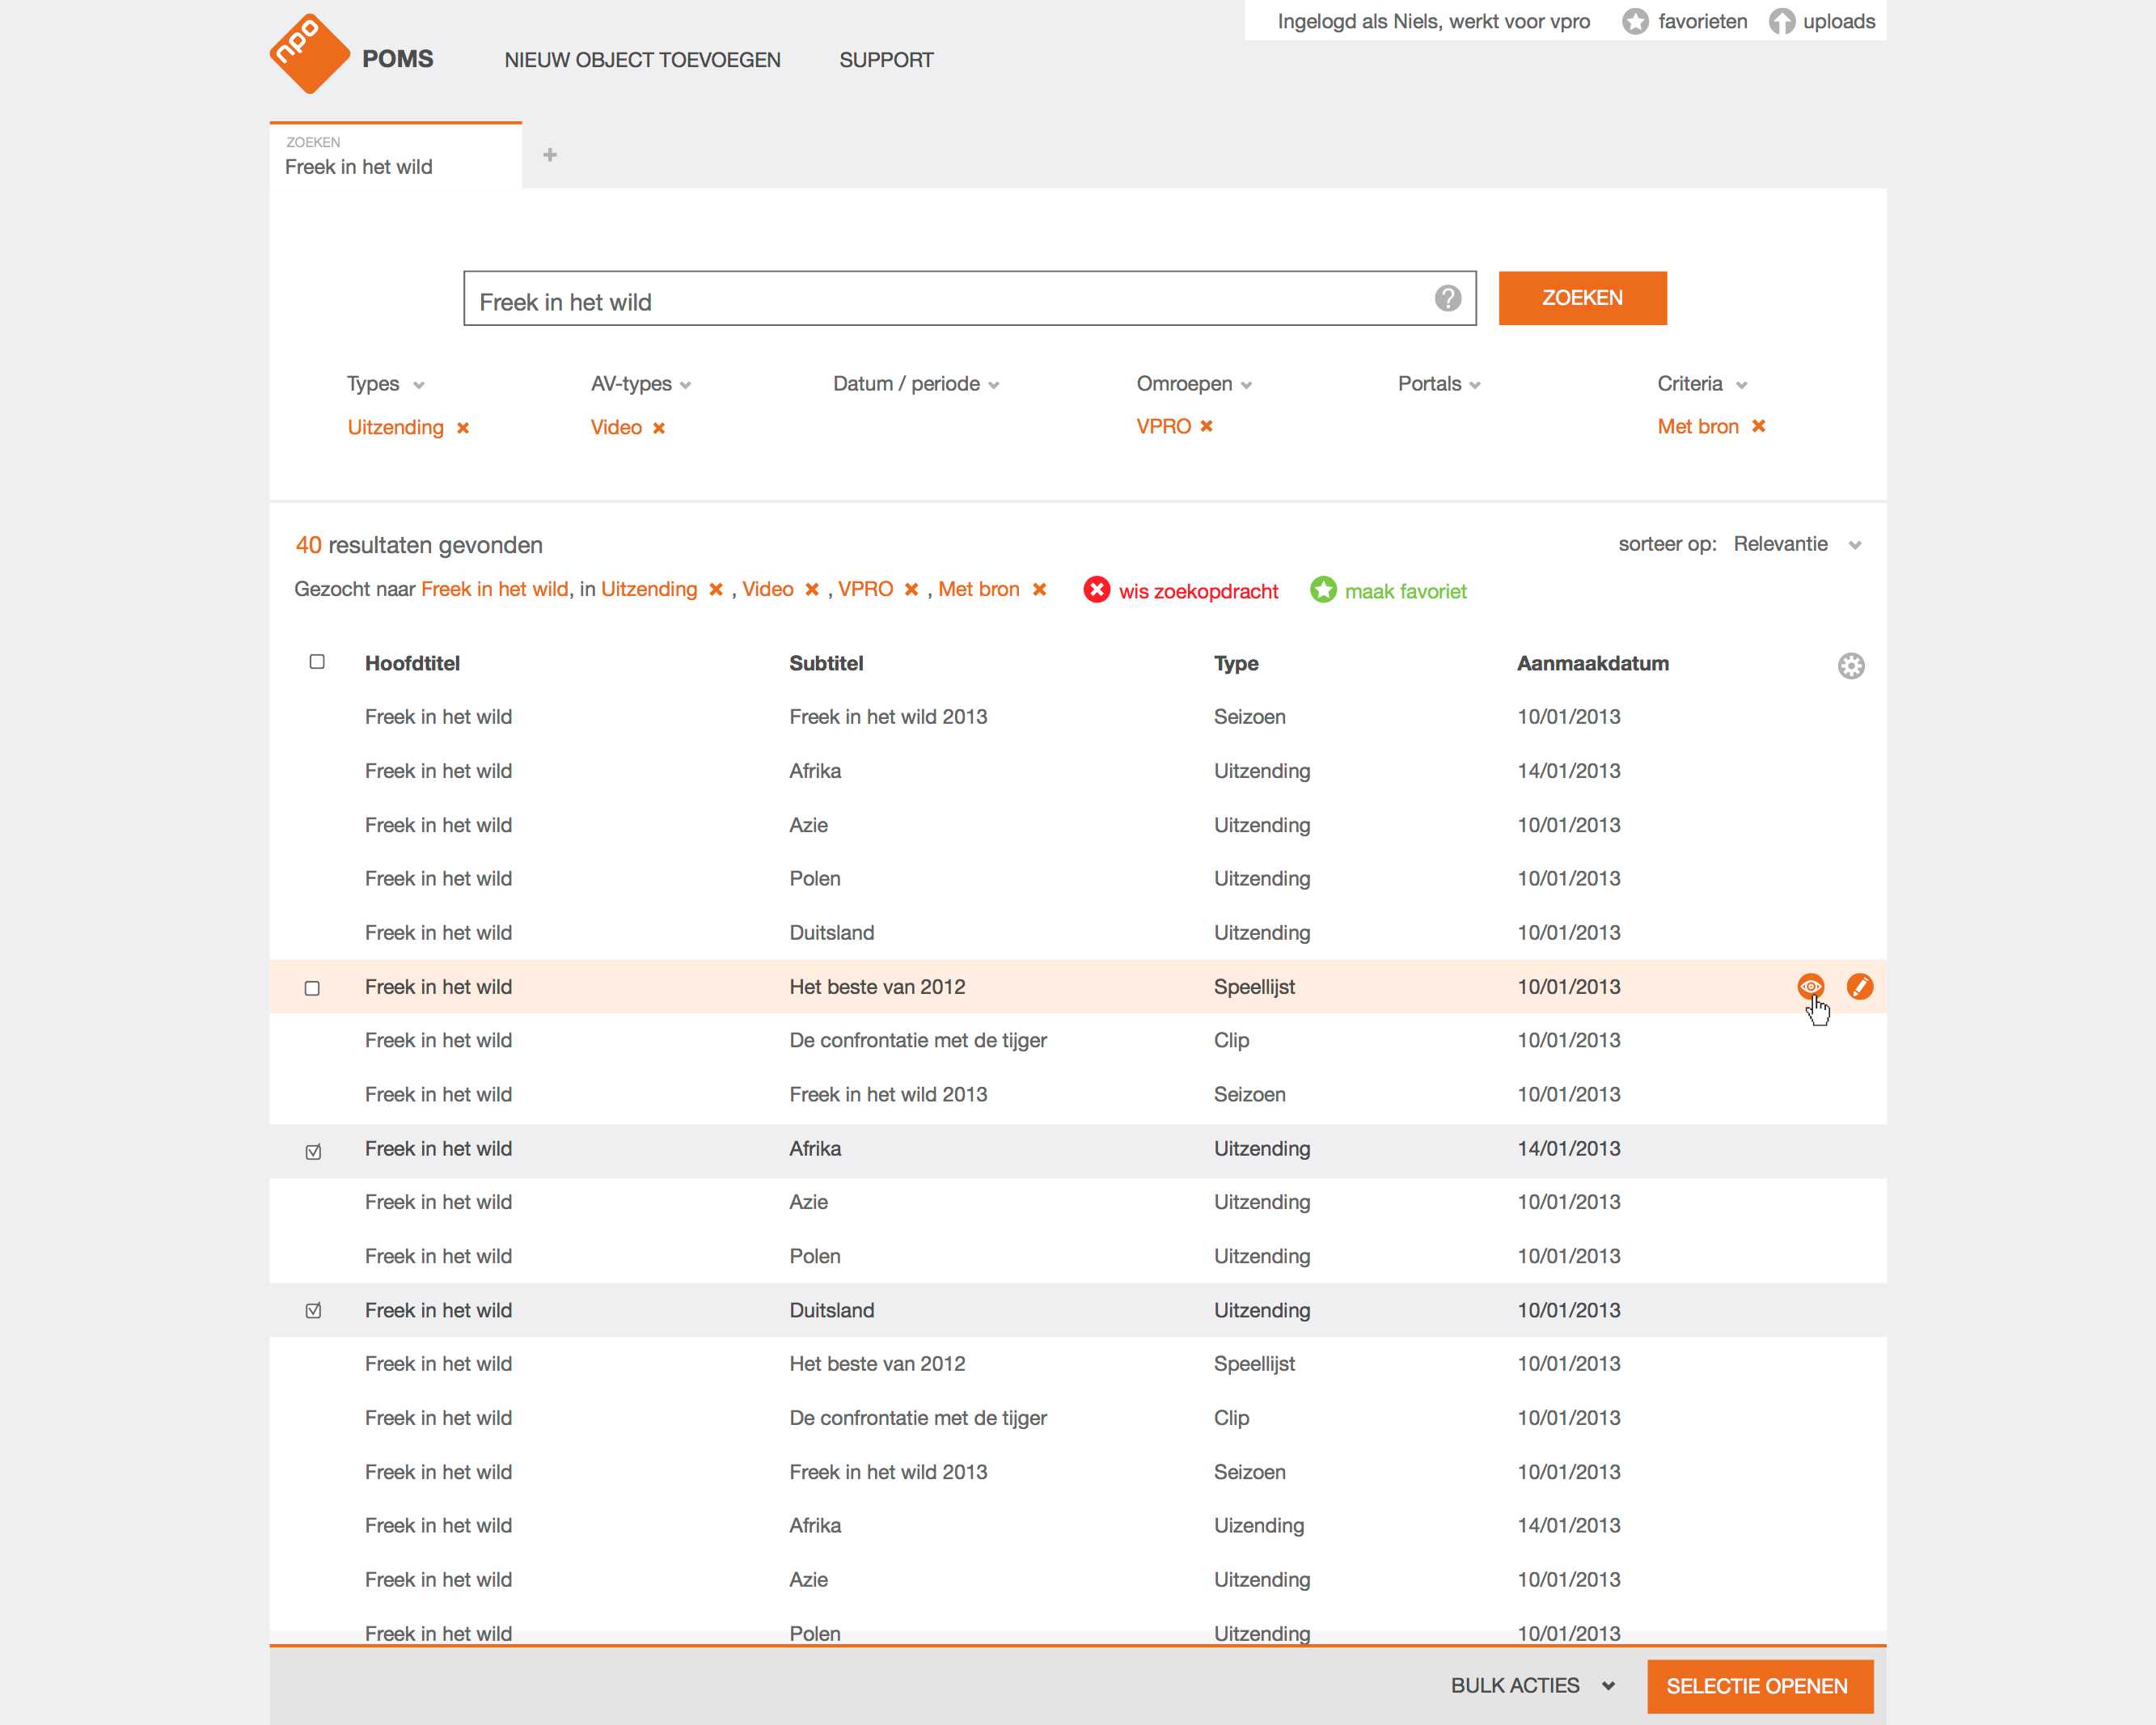Click the red wis zoekopdracht icon
Screen dimensions: 2156x1725
[x=1096, y=590]
